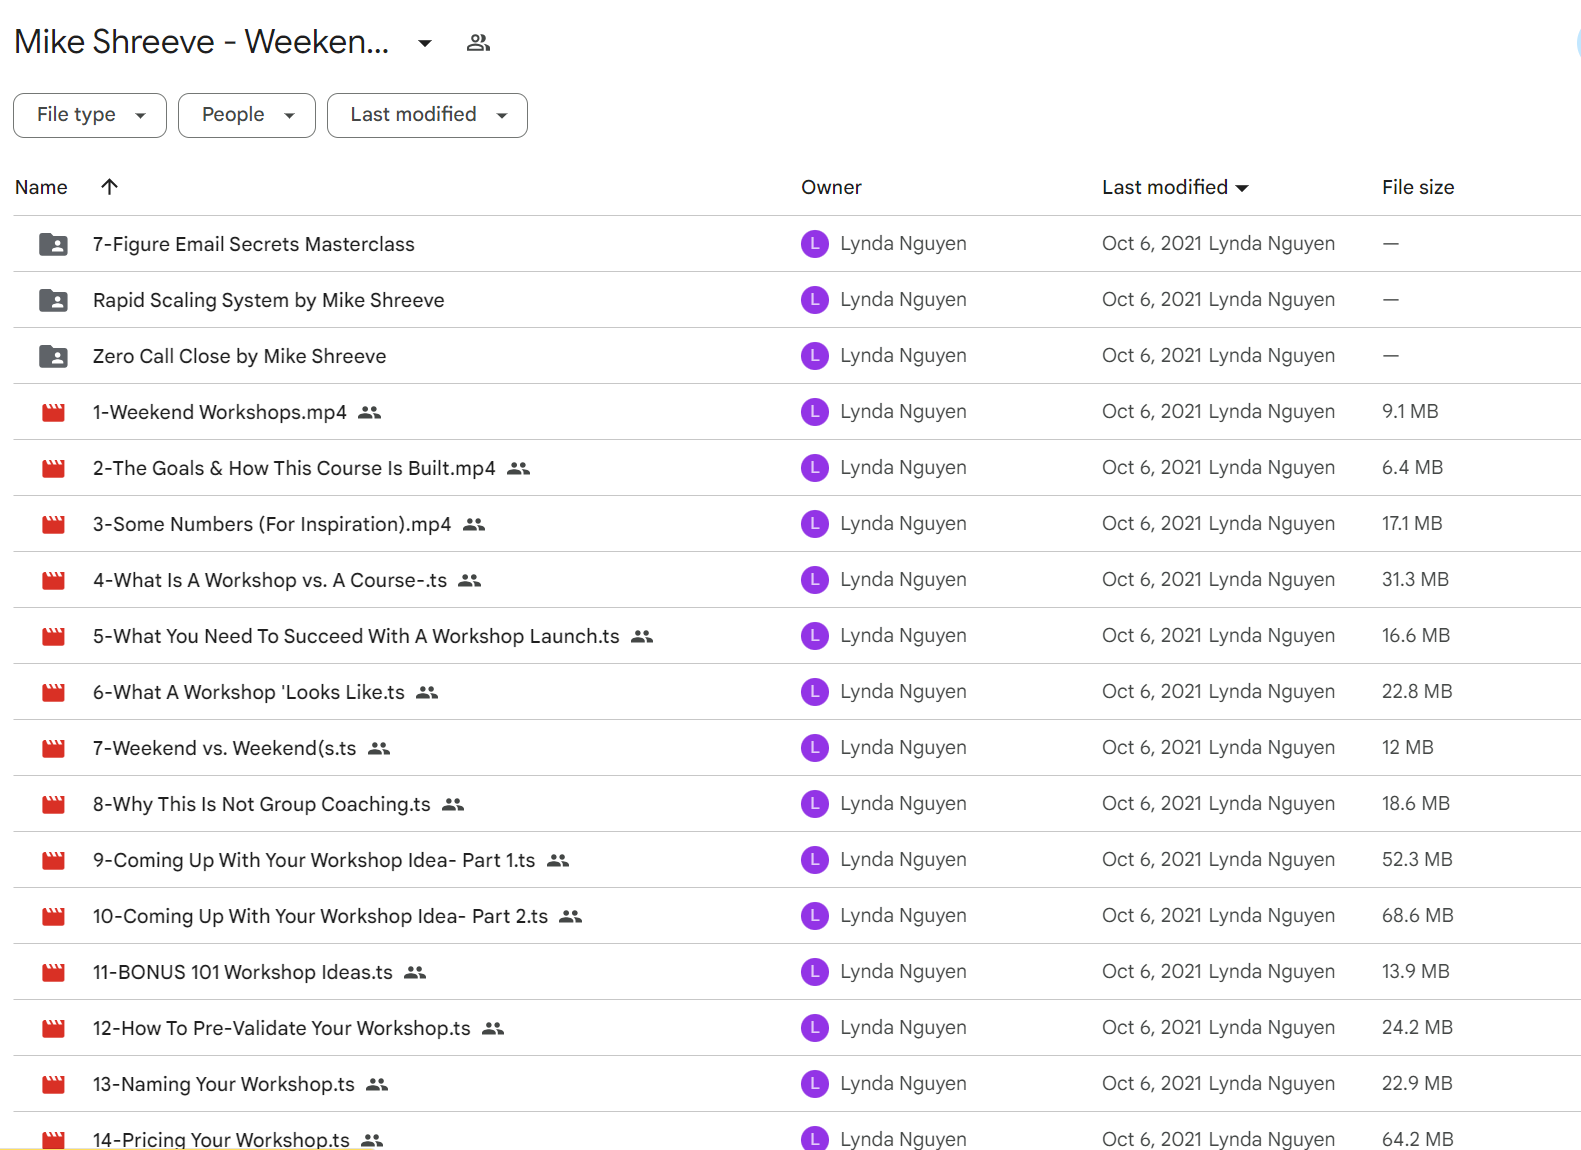Viewport: 1581px width, 1150px height.
Task: Click the Mike Shreeve - Weeken... folder title
Action: pos(202,42)
